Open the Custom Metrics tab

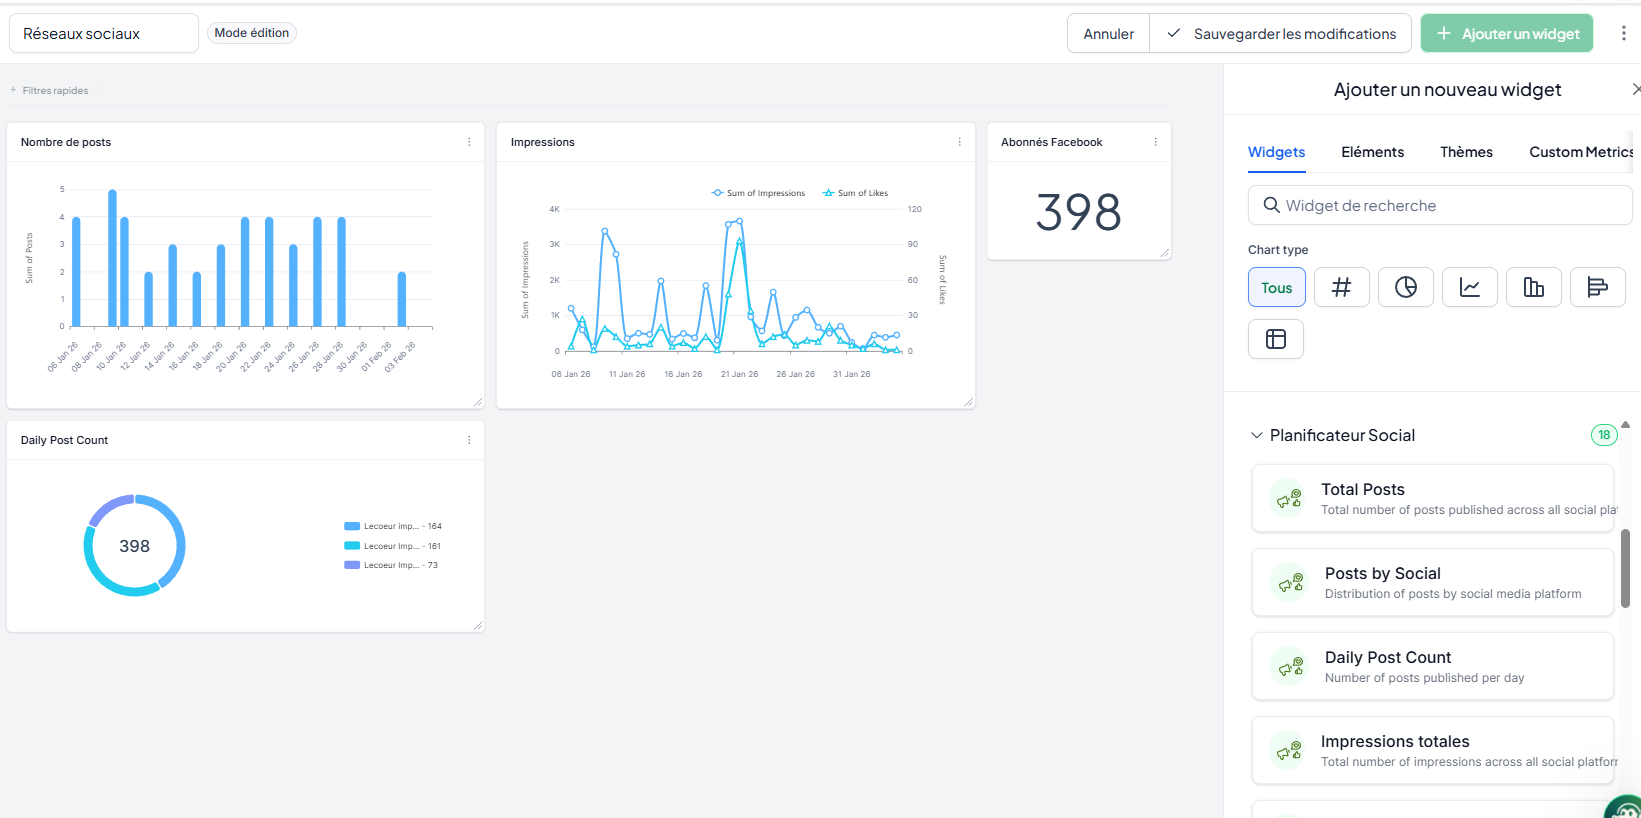pyautogui.click(x=1581, y=152)
